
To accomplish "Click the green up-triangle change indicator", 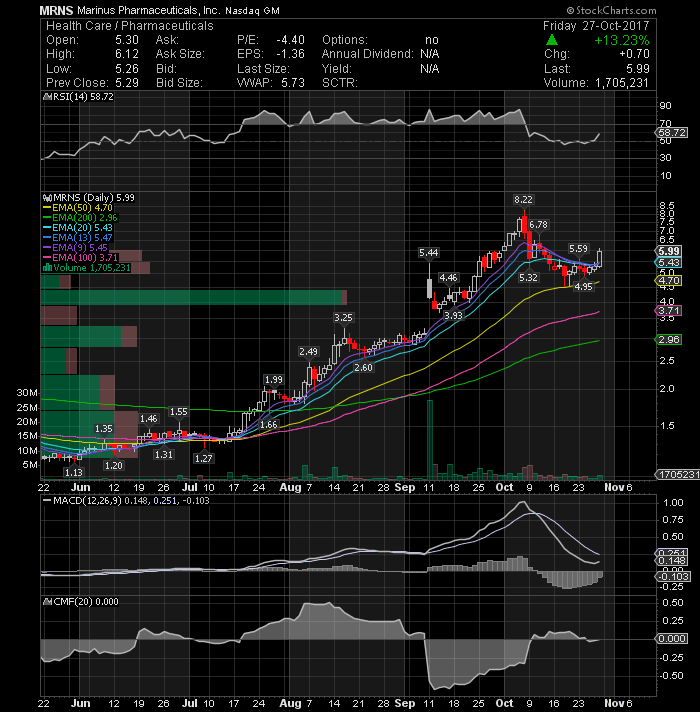I will click(552, 40).
